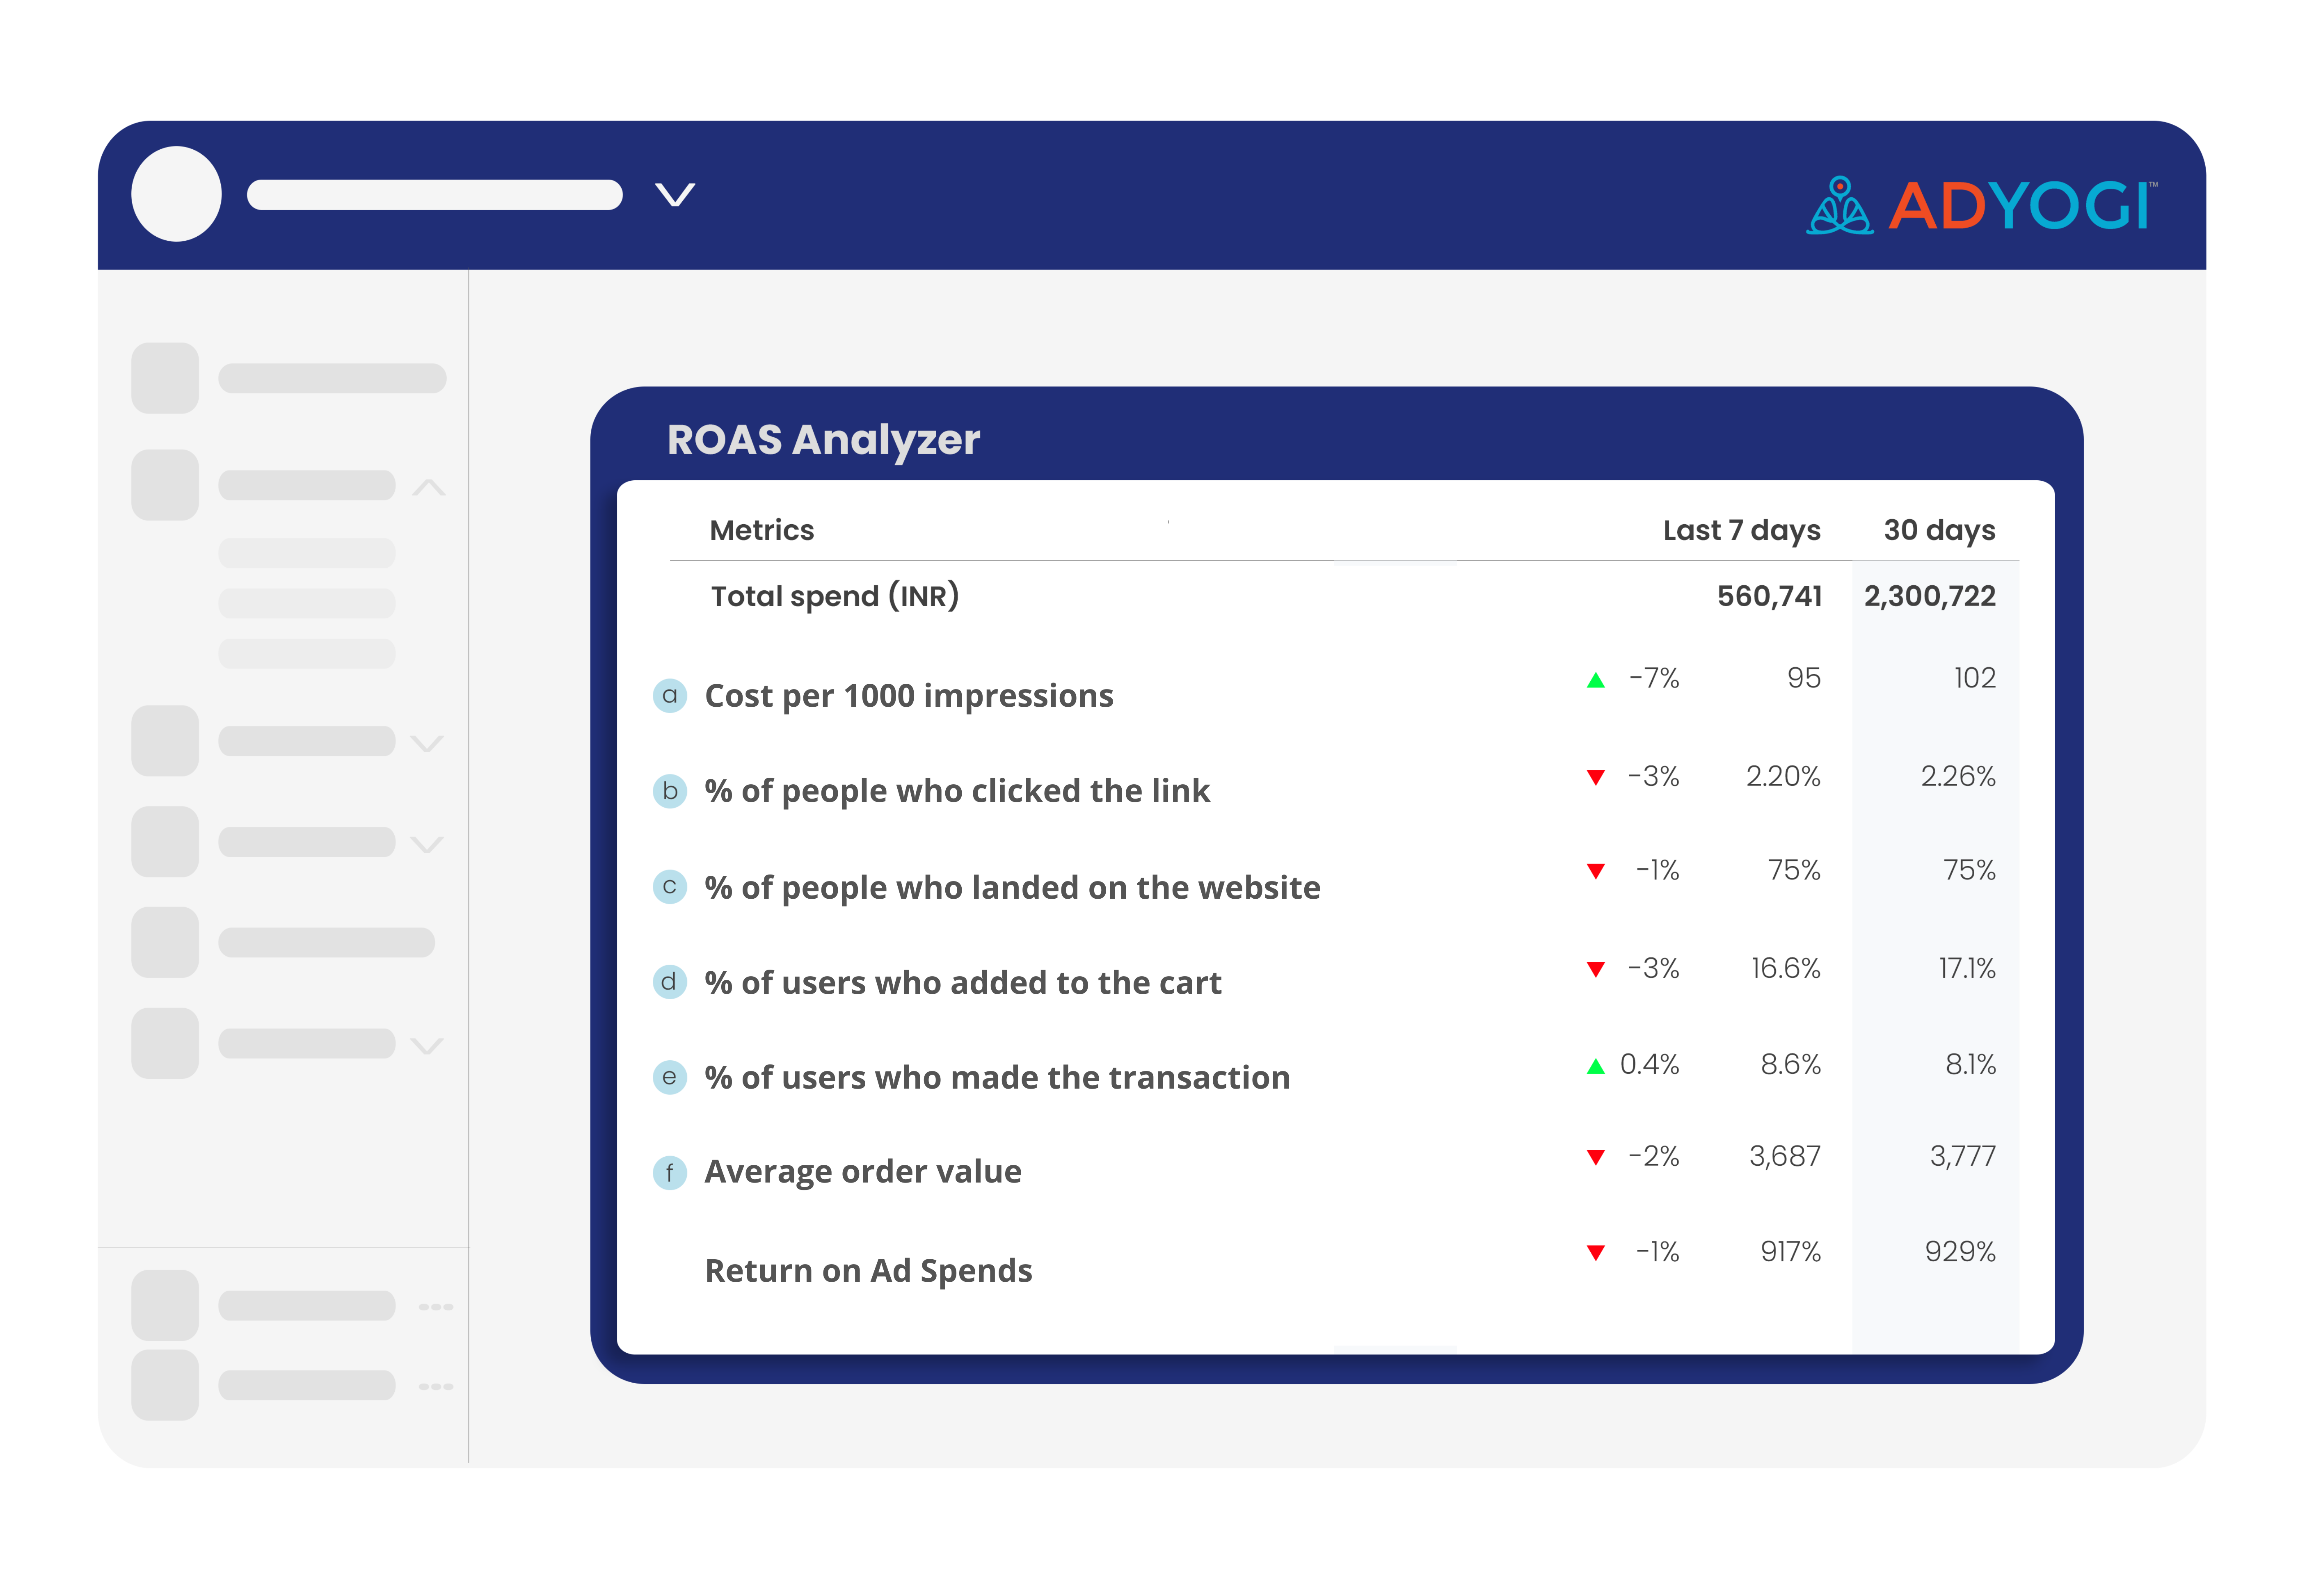
Task: Click the letter c badge beside landed on the website
Action: coord(669,887)
